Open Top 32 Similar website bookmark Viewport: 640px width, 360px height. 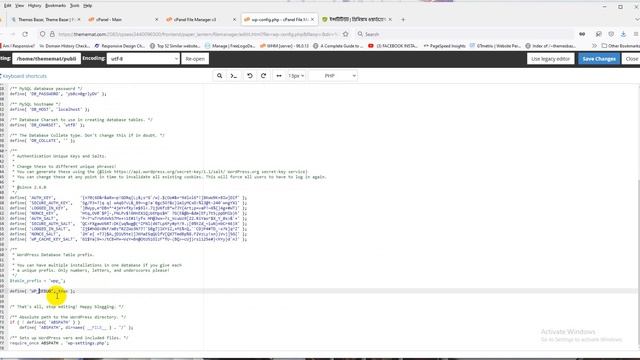tap(175, 46)
